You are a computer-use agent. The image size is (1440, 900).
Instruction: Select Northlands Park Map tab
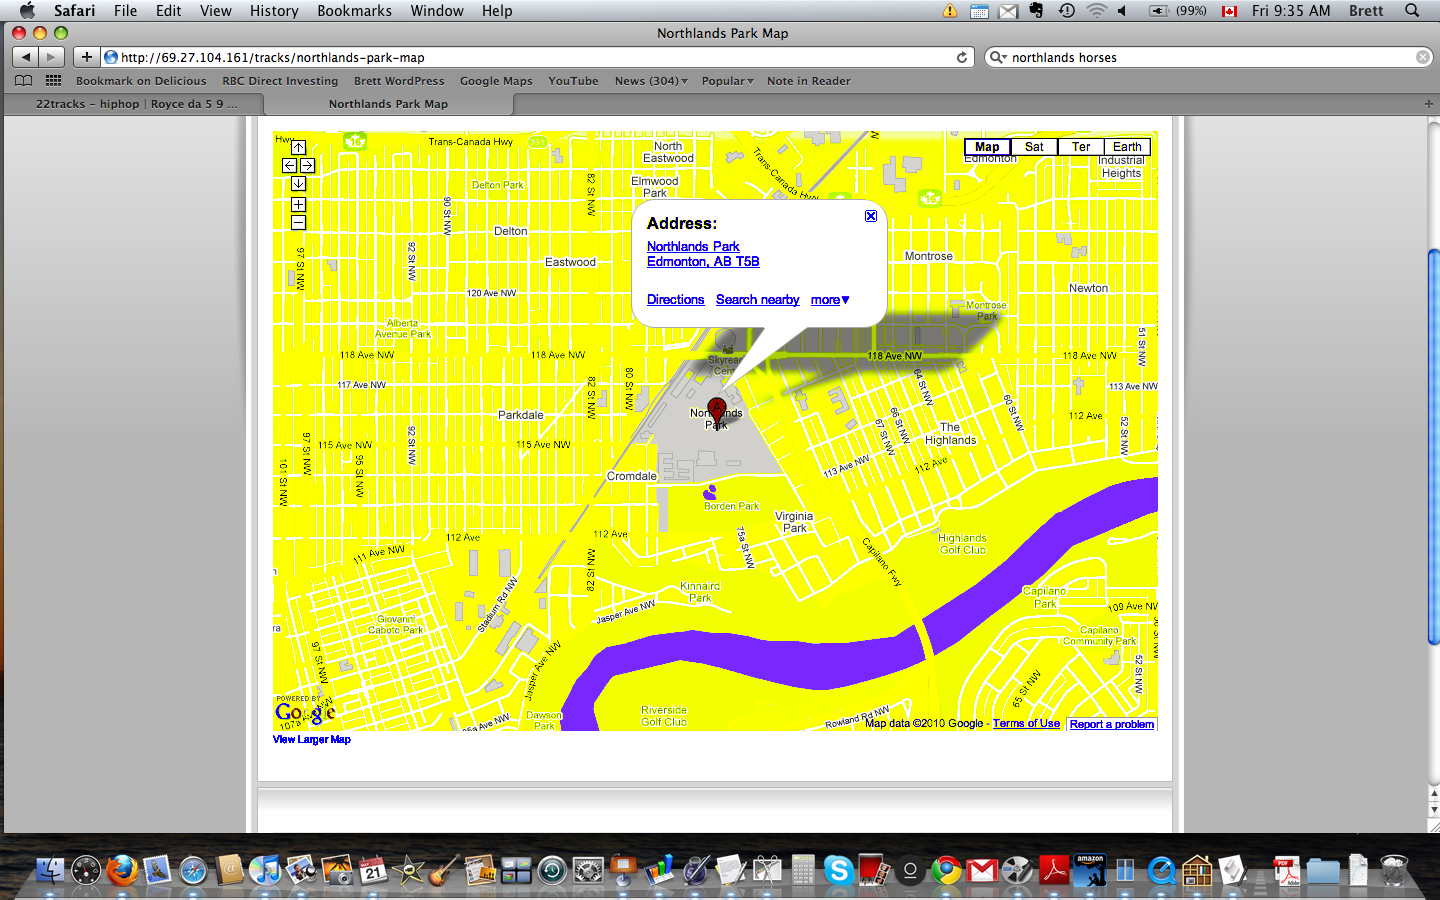pyautogui.click(x=388, y=104)
